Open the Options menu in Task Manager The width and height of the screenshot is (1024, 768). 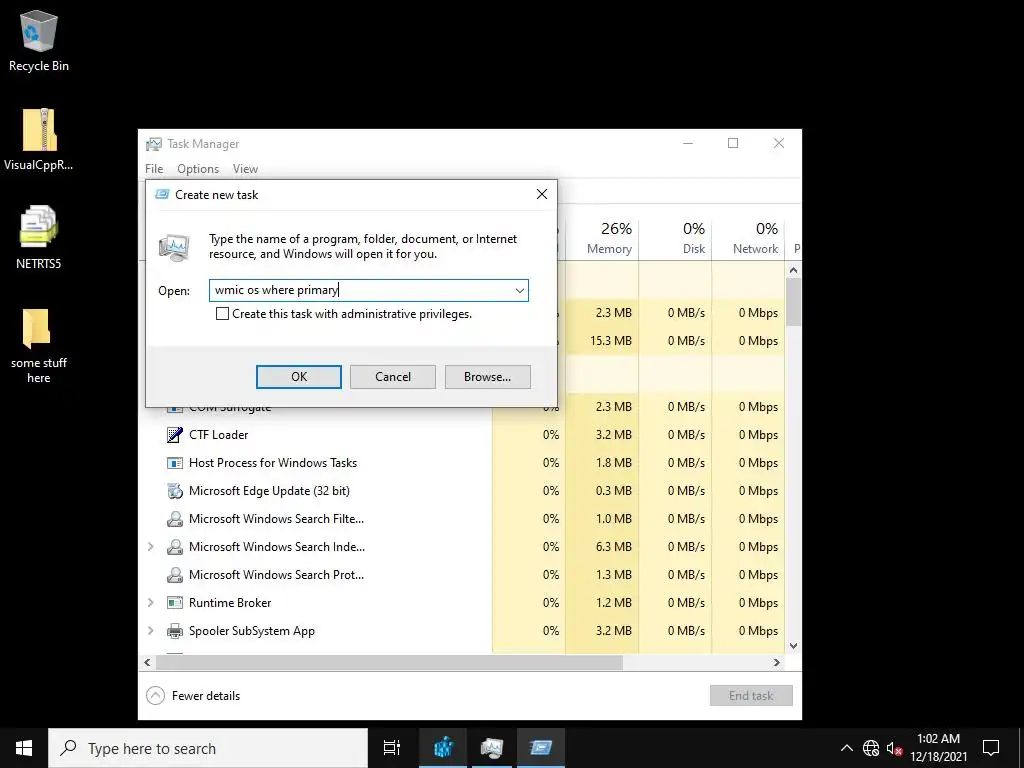pos(198,169)
